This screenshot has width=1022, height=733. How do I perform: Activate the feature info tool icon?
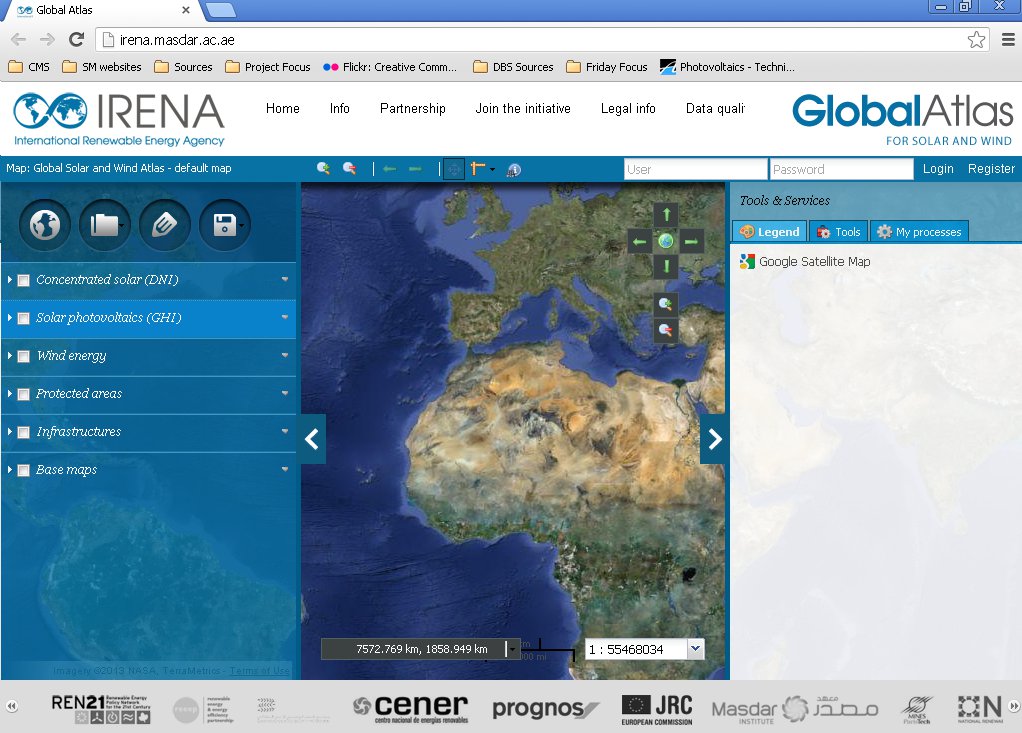point(514,169)
